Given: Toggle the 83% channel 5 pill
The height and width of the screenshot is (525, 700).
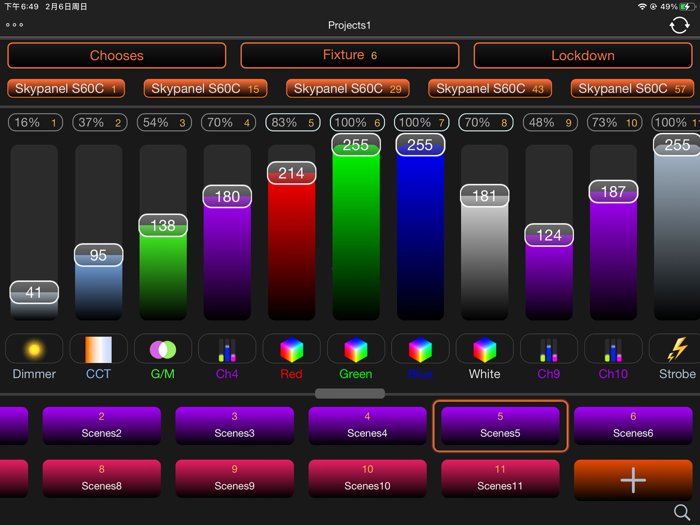Looking at the screenshot, I should (x=292, y=122).
